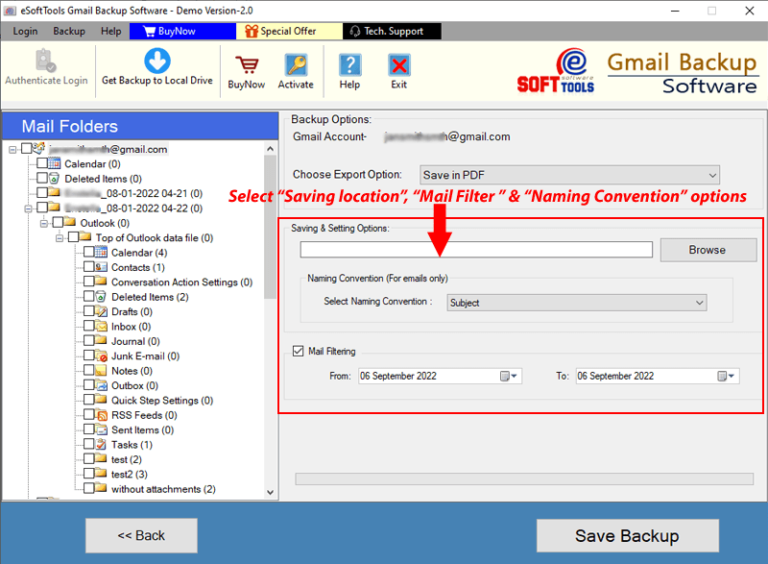This screenshot has height=564, width=768.
Task: Click the Special Offer menu item
Action: (289, 31)
